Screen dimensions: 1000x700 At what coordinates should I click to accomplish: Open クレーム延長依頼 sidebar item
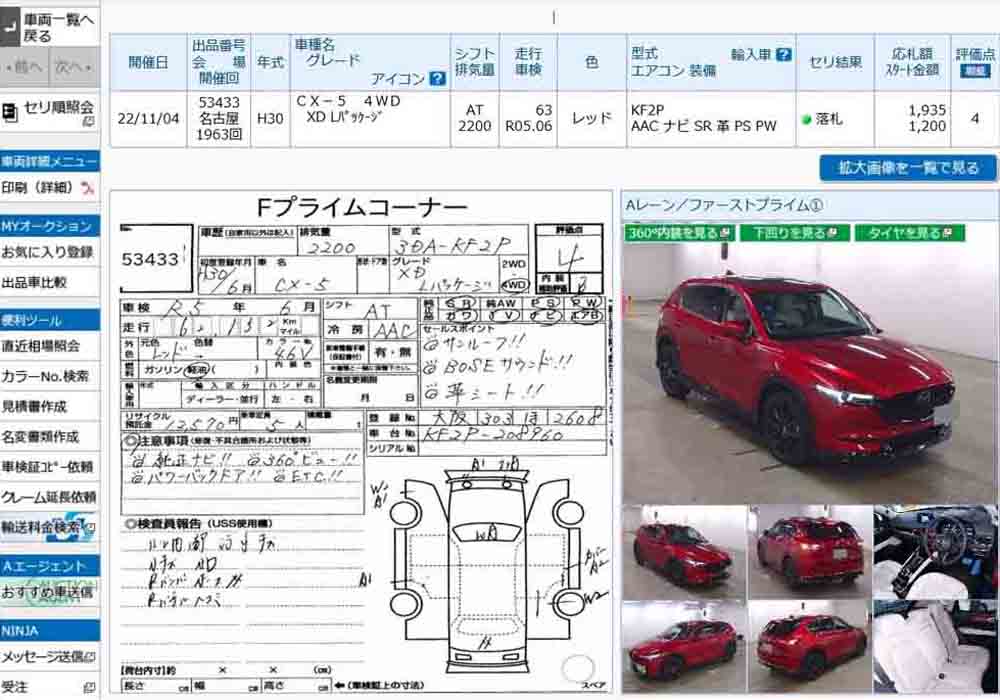[48, 497]
